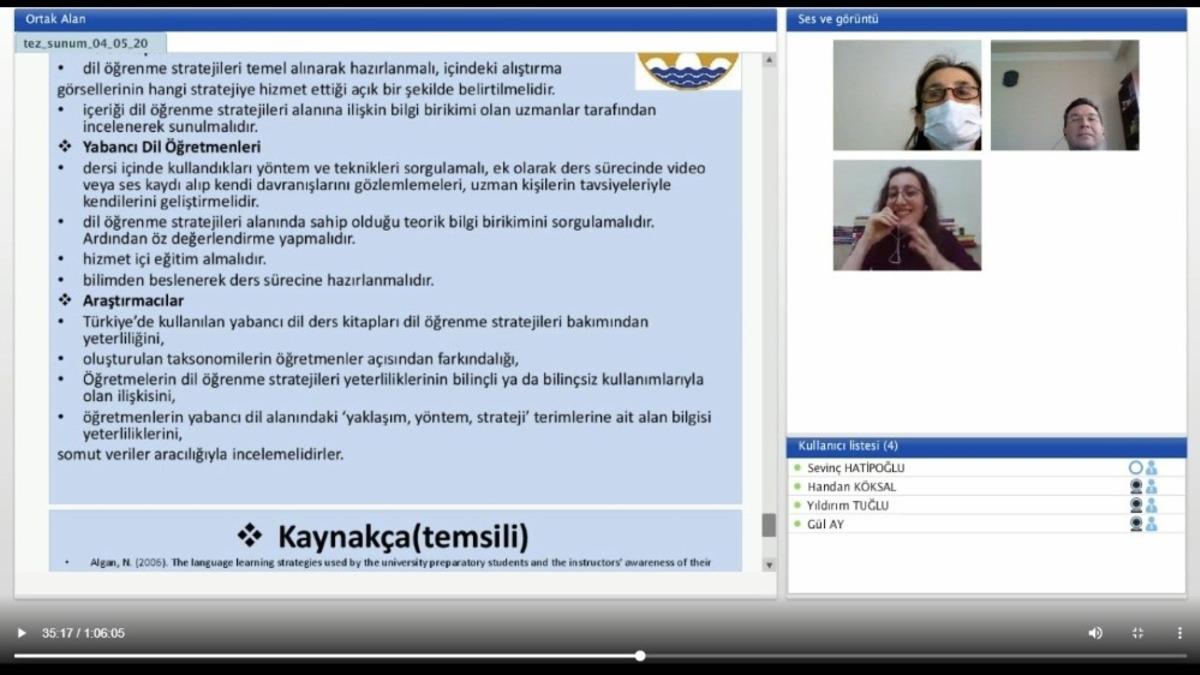
Task: Click the camera icon beside Gül AY
Action: click(1136, 523)
